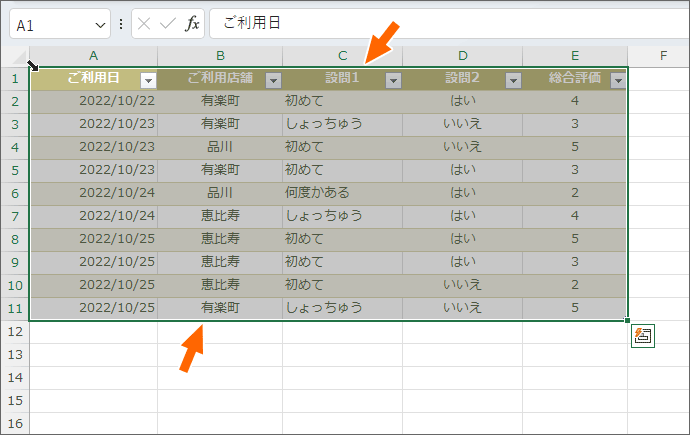Image resolution: width=690 pixels, height=435 pixels.
Task: Select column A header
Action: pos(93,56)
